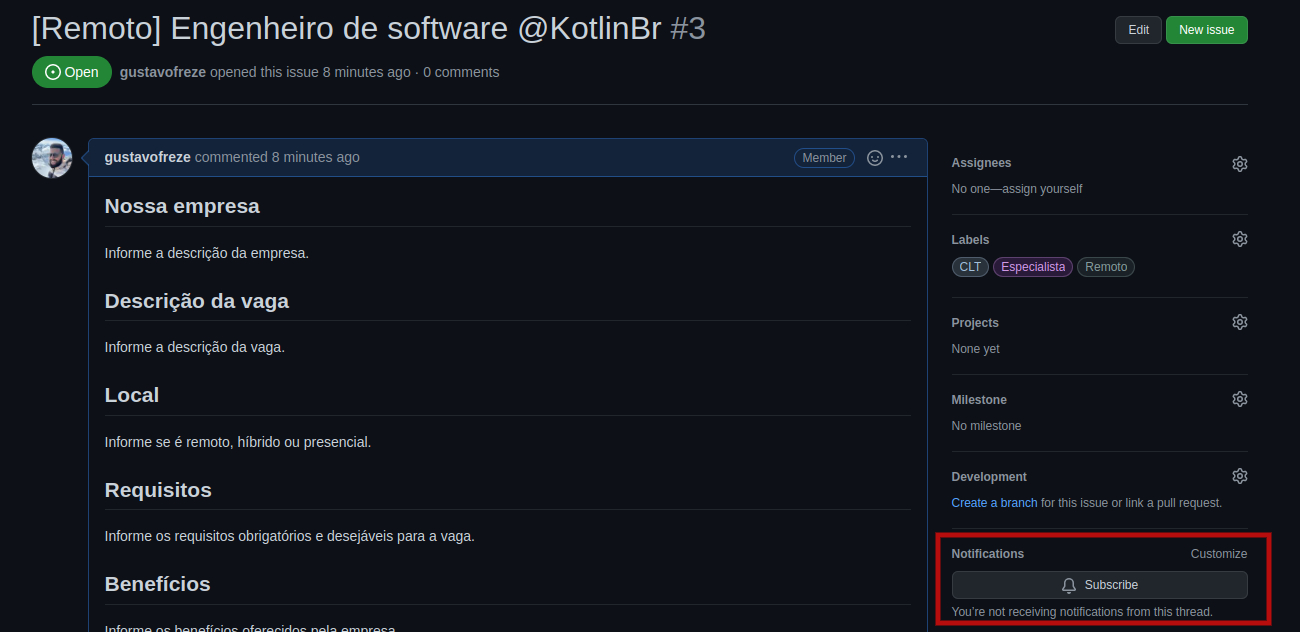Click the 'Local' heading
Image resolution: width=1300 pixels, height=632 pixels.
(132, 395)
